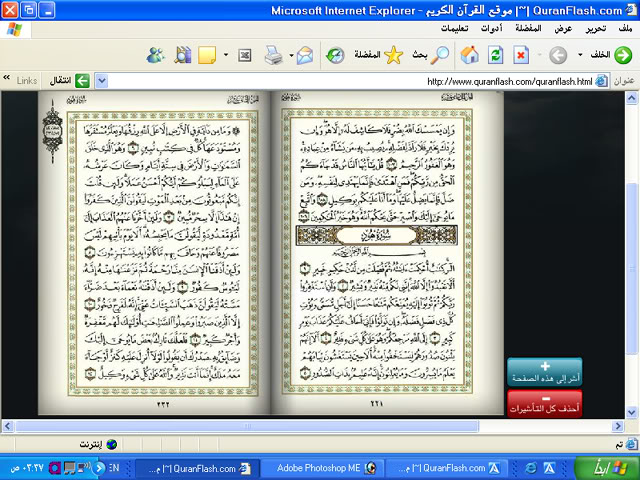
Task: Open the المفضلة (Favorites) menu
Action: (x=528, y=29)
